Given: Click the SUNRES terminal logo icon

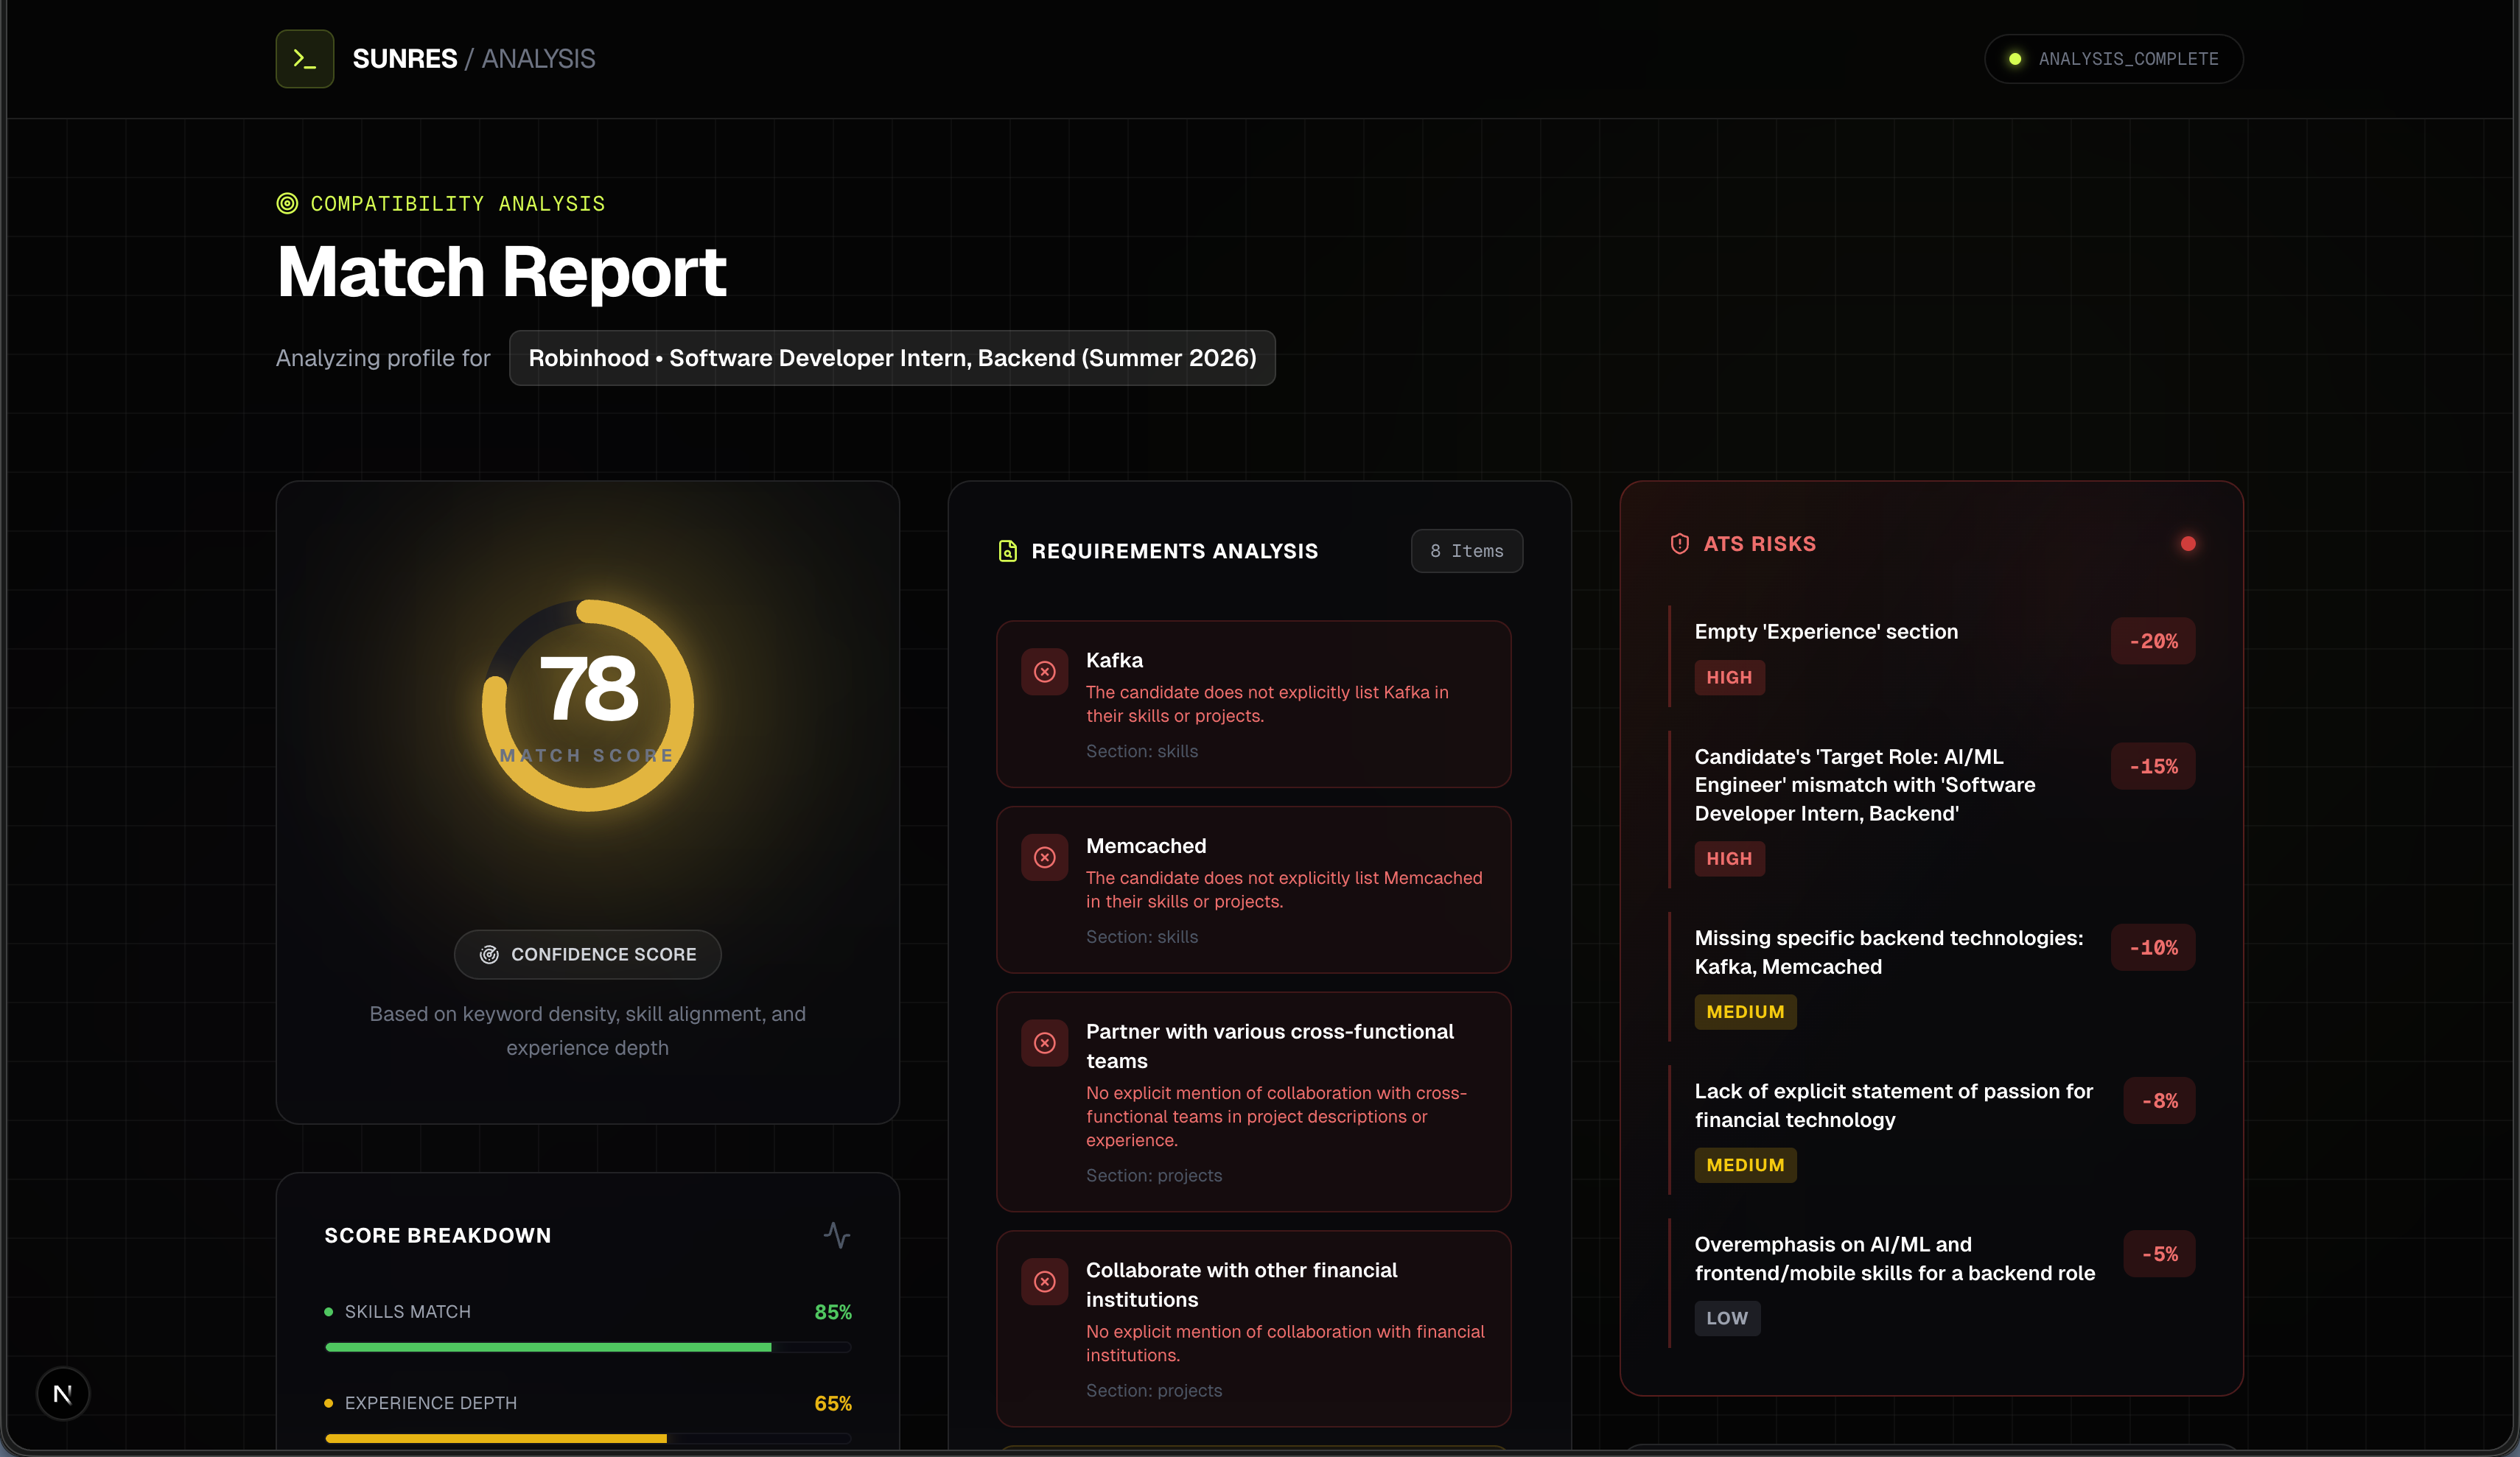Looking at the screenshot, I should (305, 59).
